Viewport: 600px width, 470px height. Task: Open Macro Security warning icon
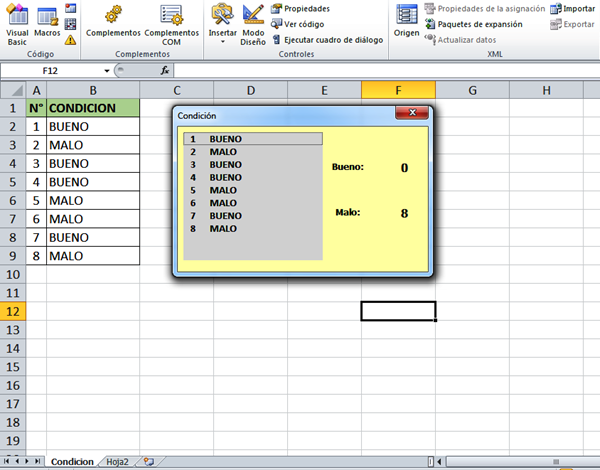pyautogui.click(x=70, y=40)
